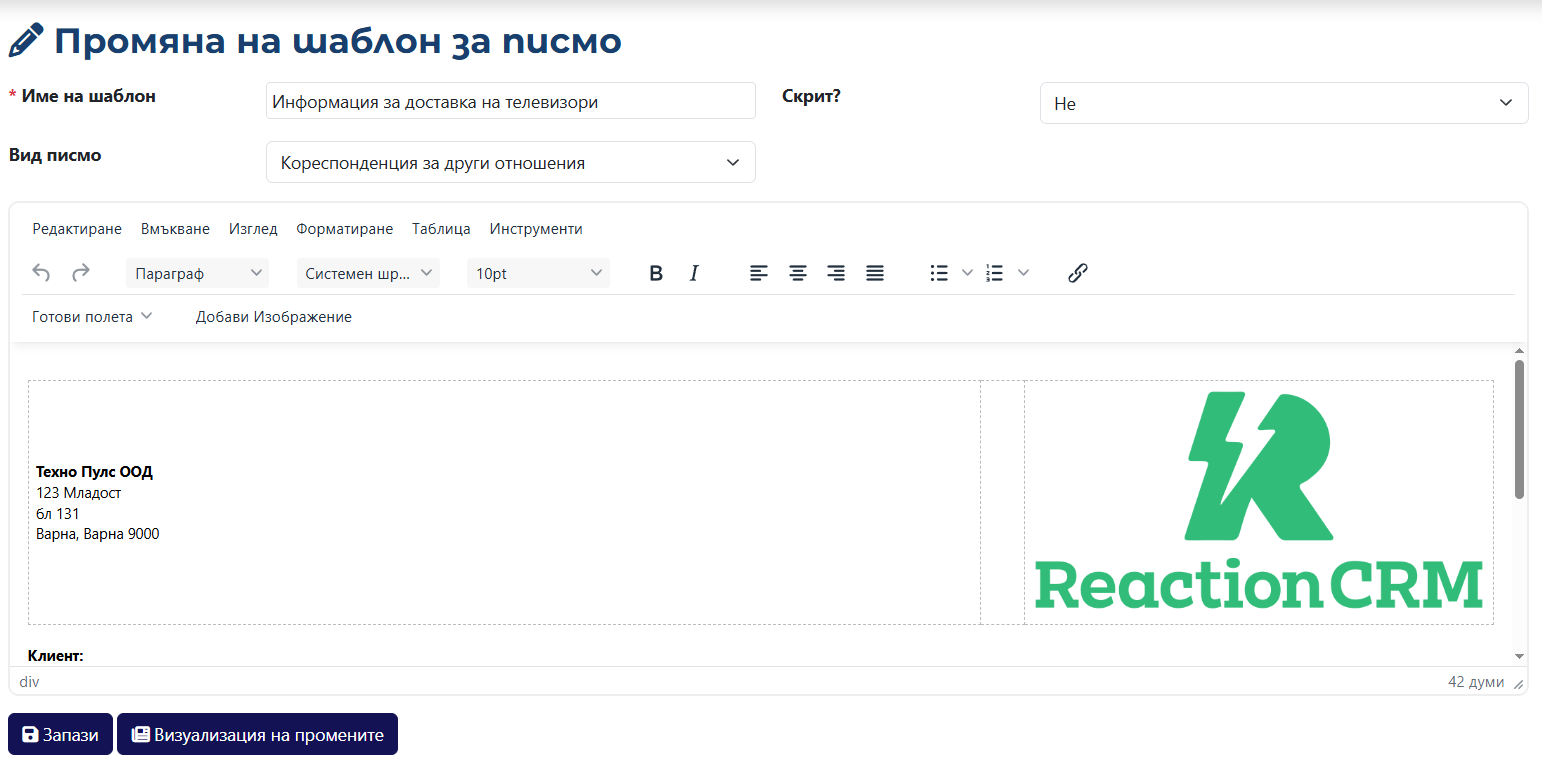Click the editor resize handle icon
The width and height of the screenshot is (1542, 760).
1518,684
